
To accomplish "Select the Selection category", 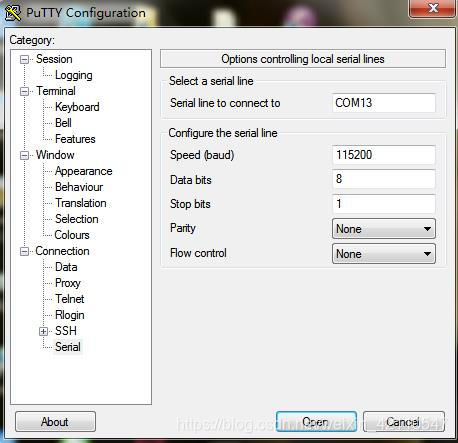I will pos(77,219).
